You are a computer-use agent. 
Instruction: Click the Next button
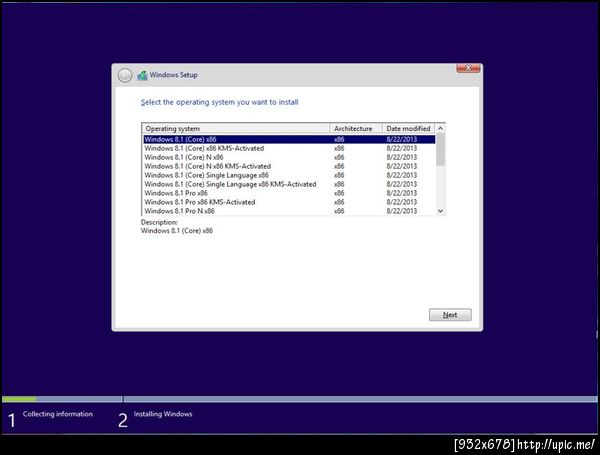450,315
